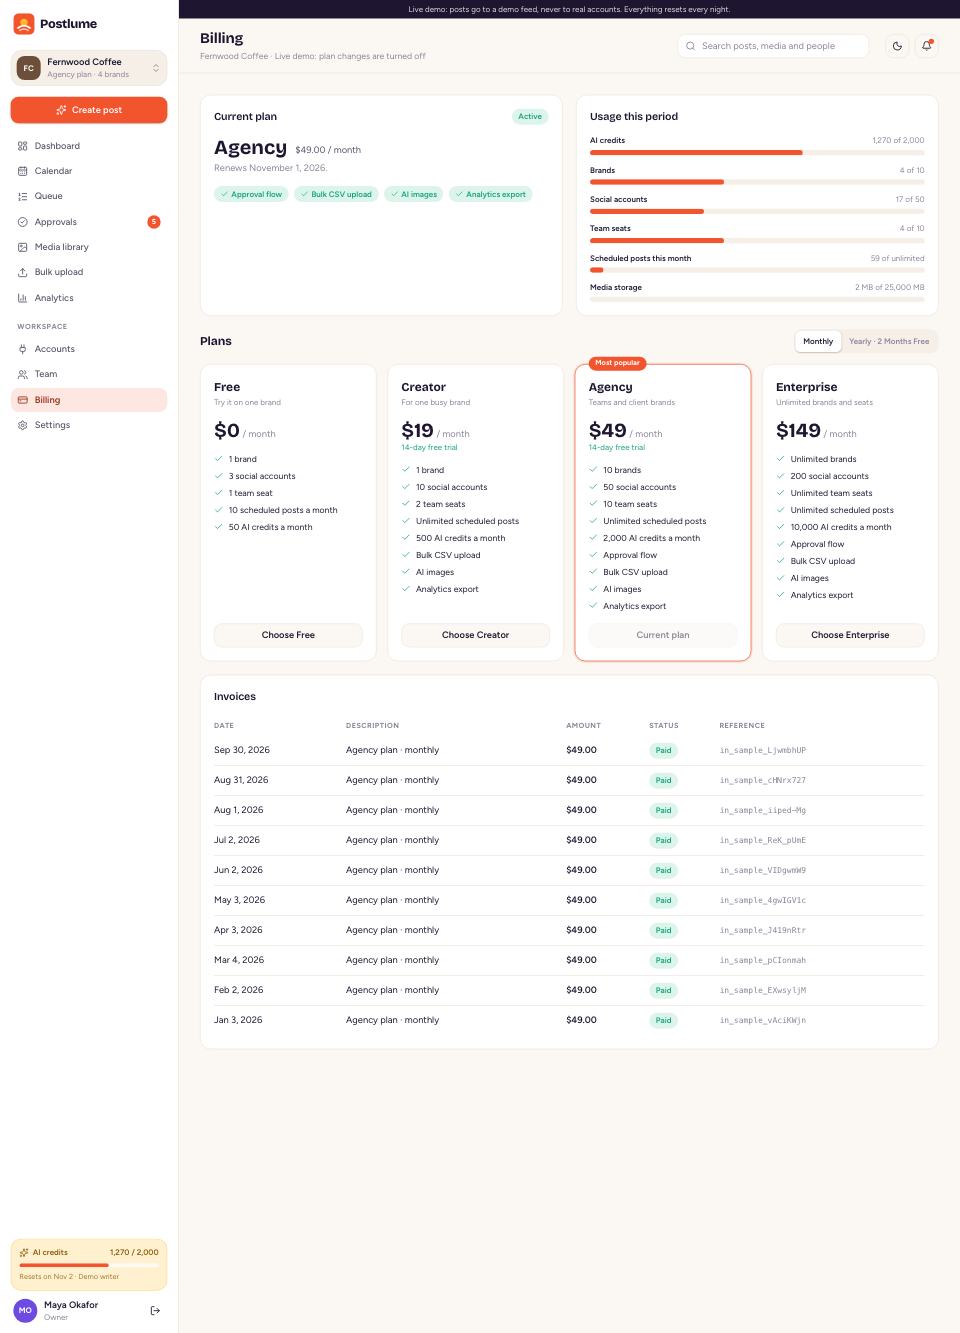Select the Monthly billing tab

[818, 342]
